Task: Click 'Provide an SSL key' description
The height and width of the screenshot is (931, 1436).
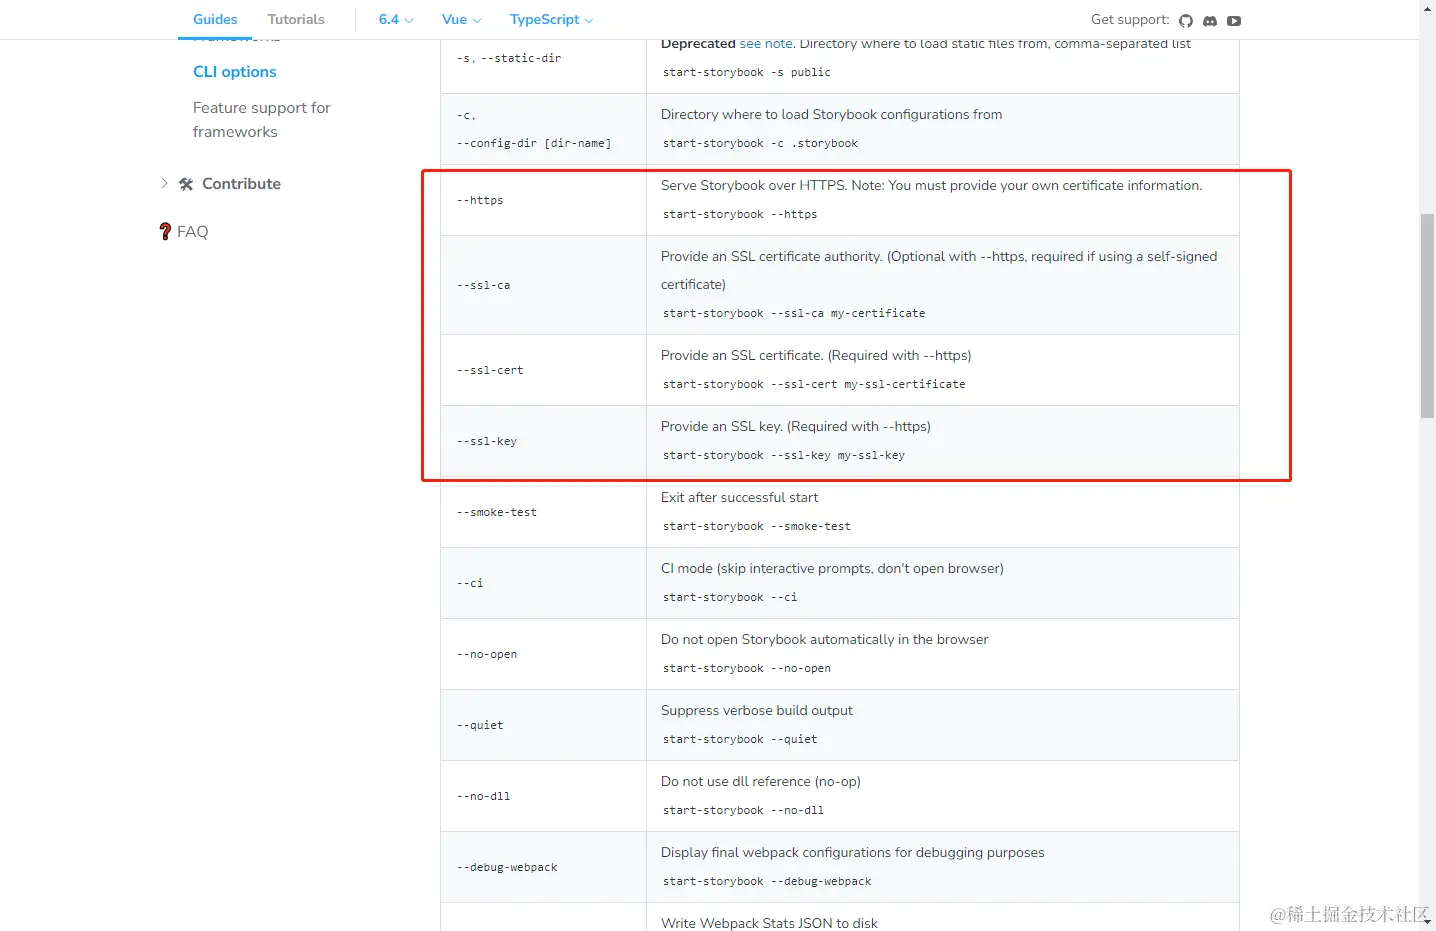Action: [796, 427]
